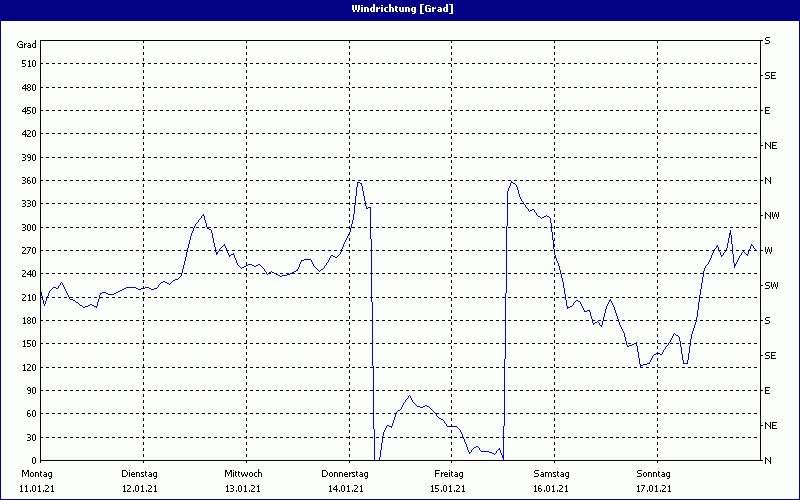Choose the Sonntag day label

(x=653, y=474)
